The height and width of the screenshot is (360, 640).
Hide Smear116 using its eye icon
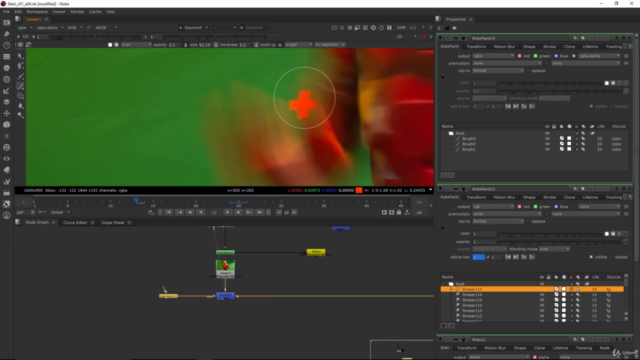pos(542,295)
